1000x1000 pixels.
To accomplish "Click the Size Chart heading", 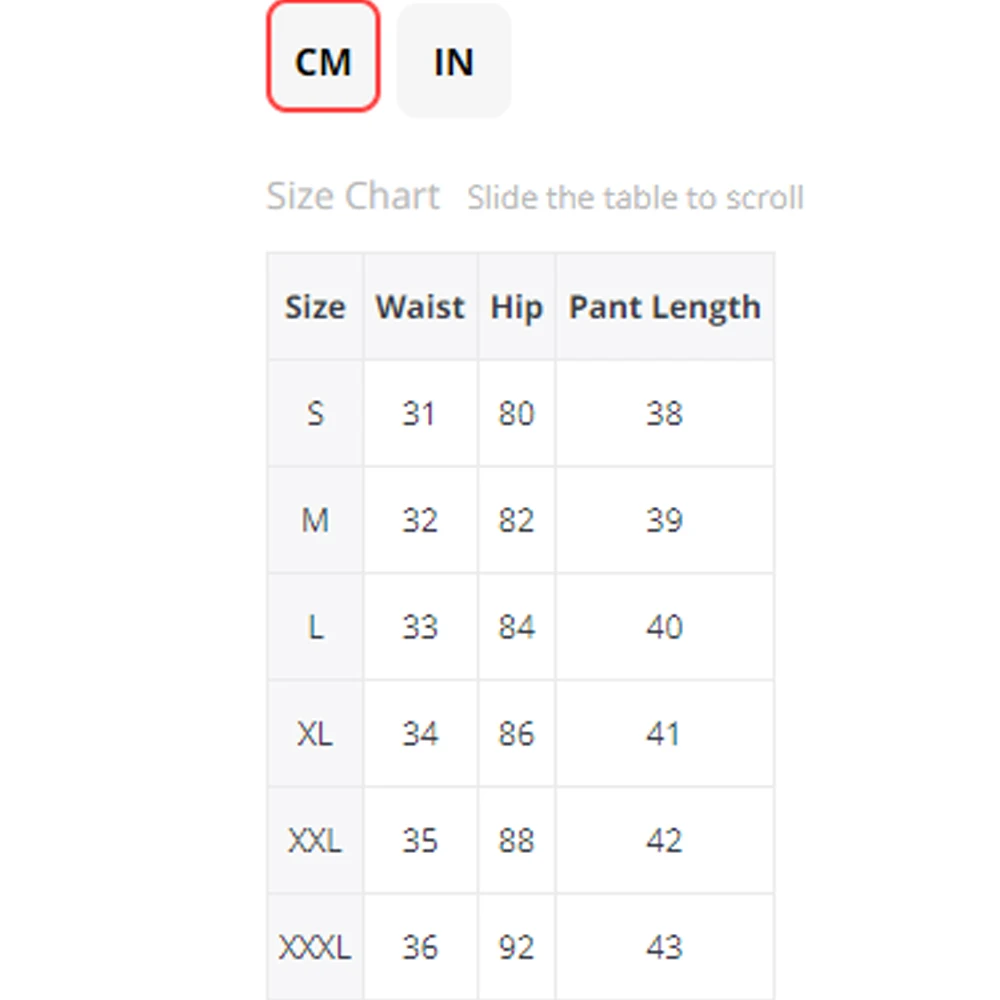I will pyautogui.click(x=353, y=196).
